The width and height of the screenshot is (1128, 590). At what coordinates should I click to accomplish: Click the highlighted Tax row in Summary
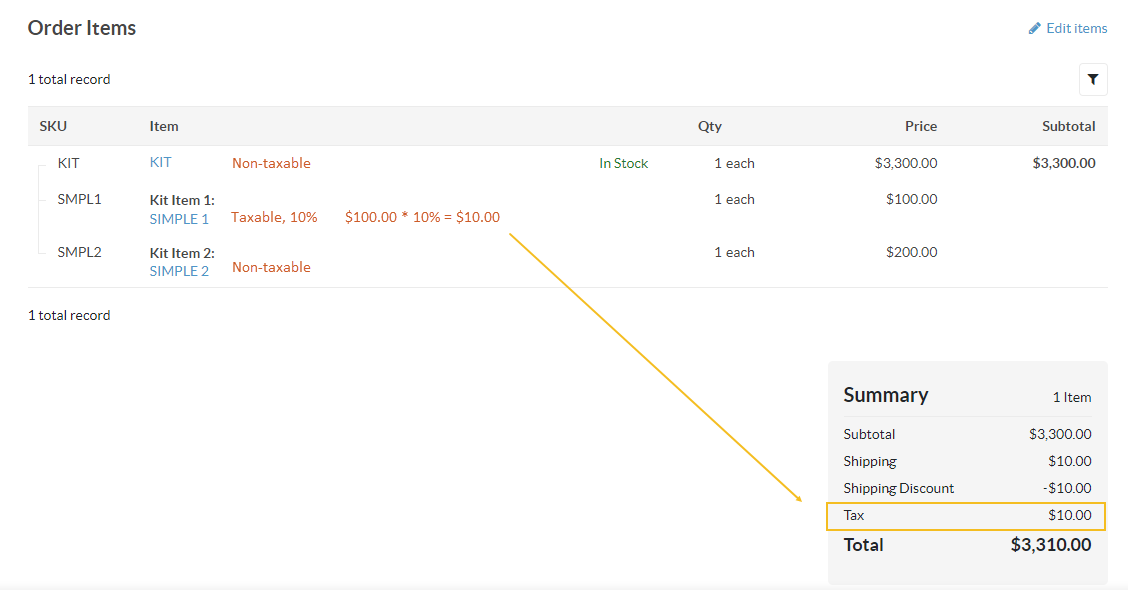(966, 516)
